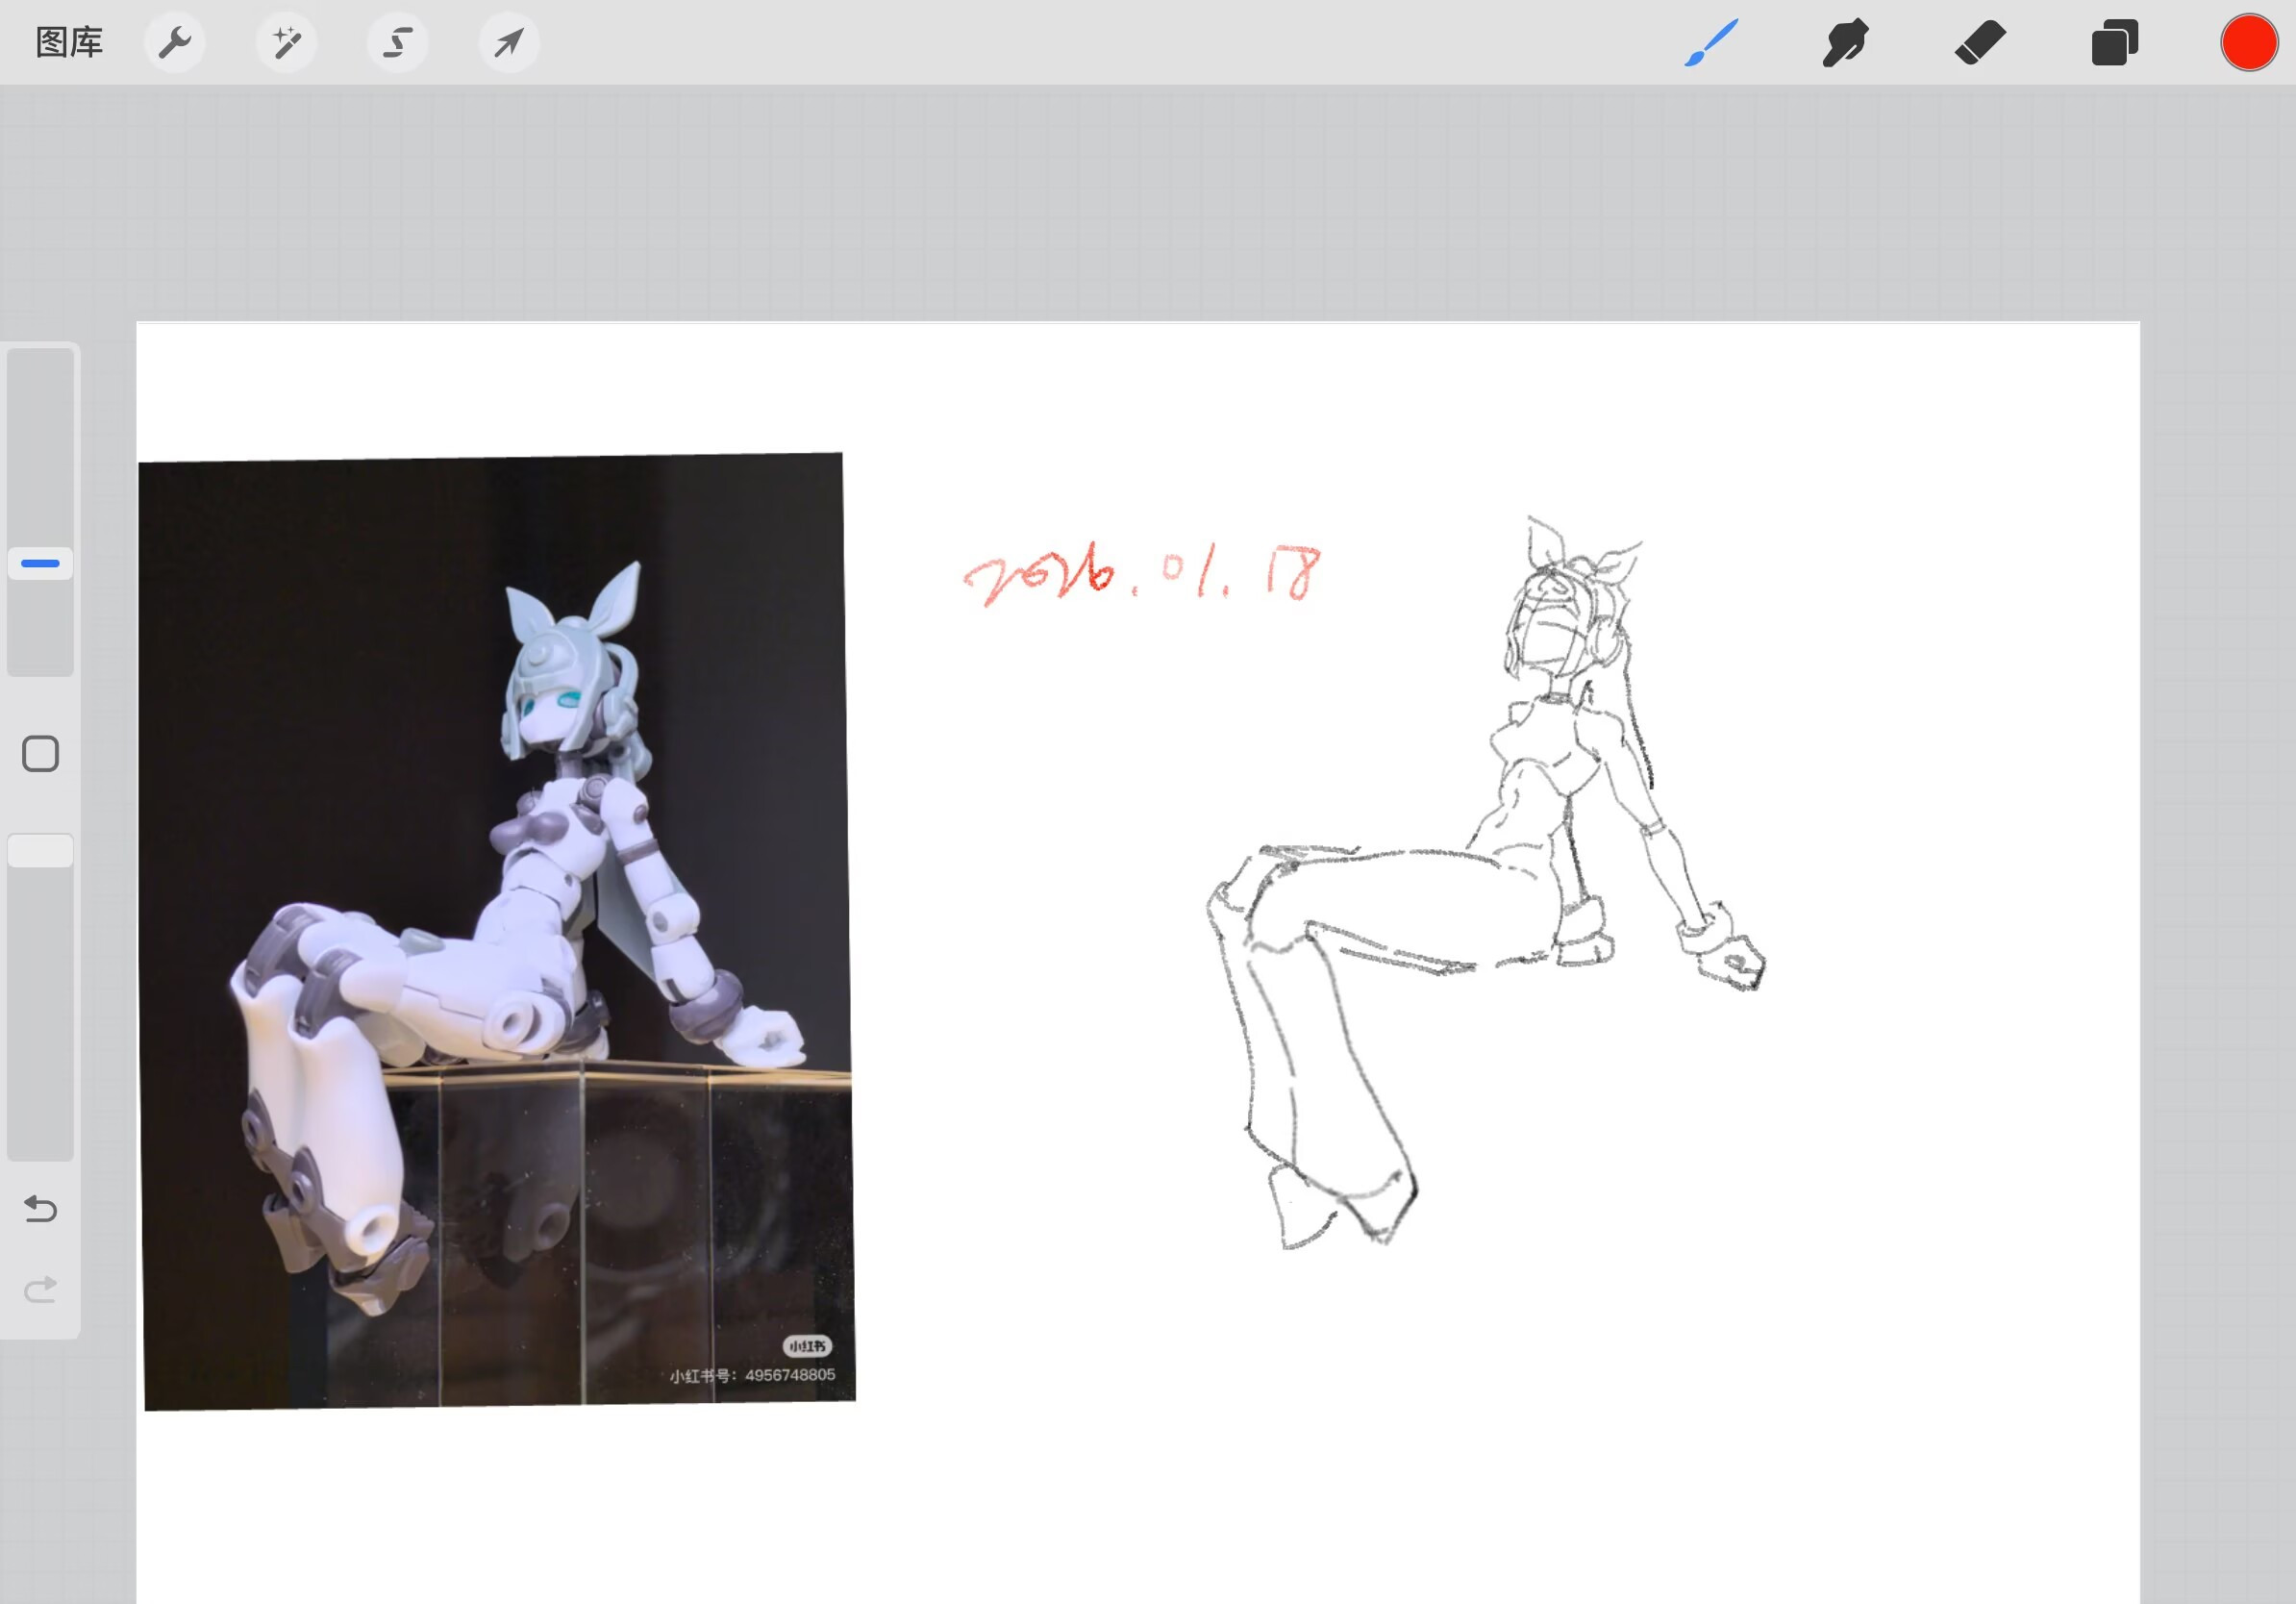Activate the Transform arrow tool

(509, 43)
